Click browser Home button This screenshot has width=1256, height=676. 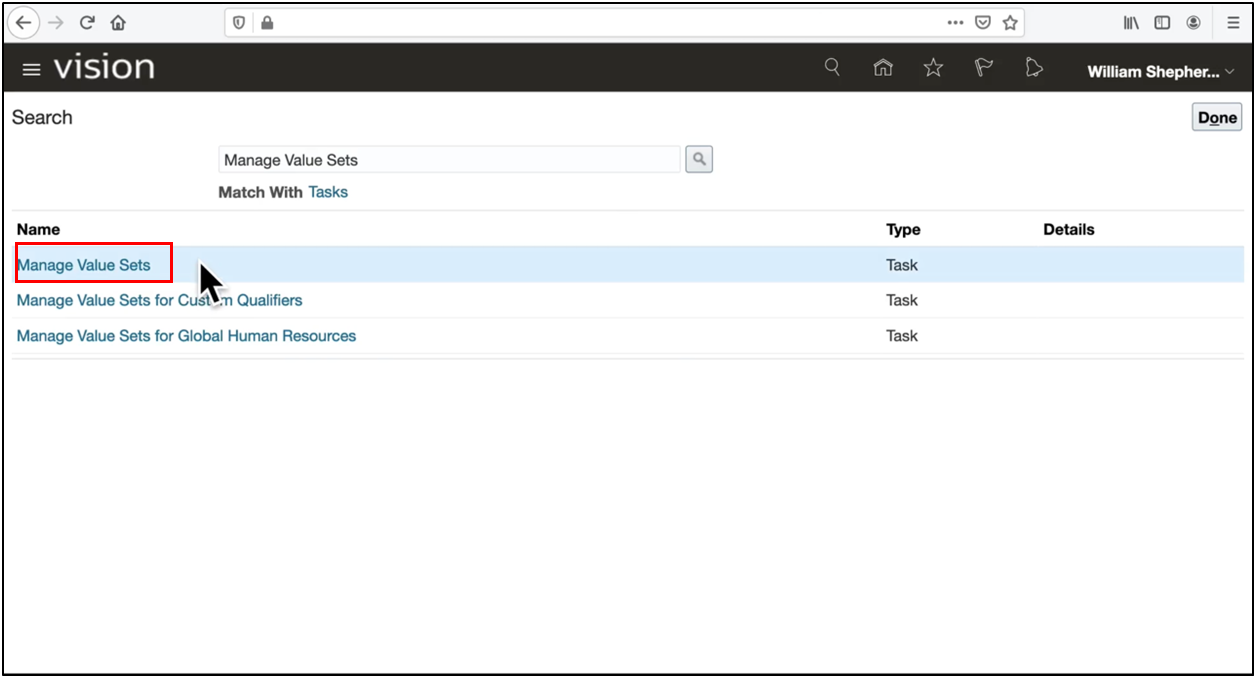(x=118, y=22)
